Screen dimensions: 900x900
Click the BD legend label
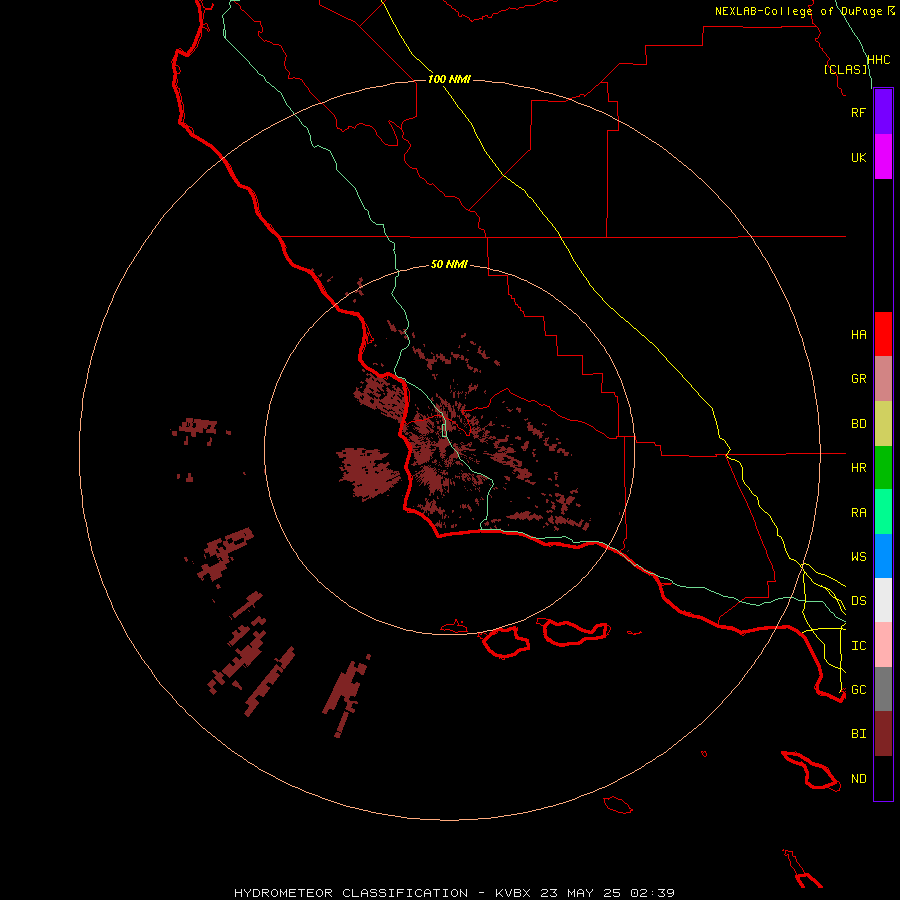coord(858,424)
